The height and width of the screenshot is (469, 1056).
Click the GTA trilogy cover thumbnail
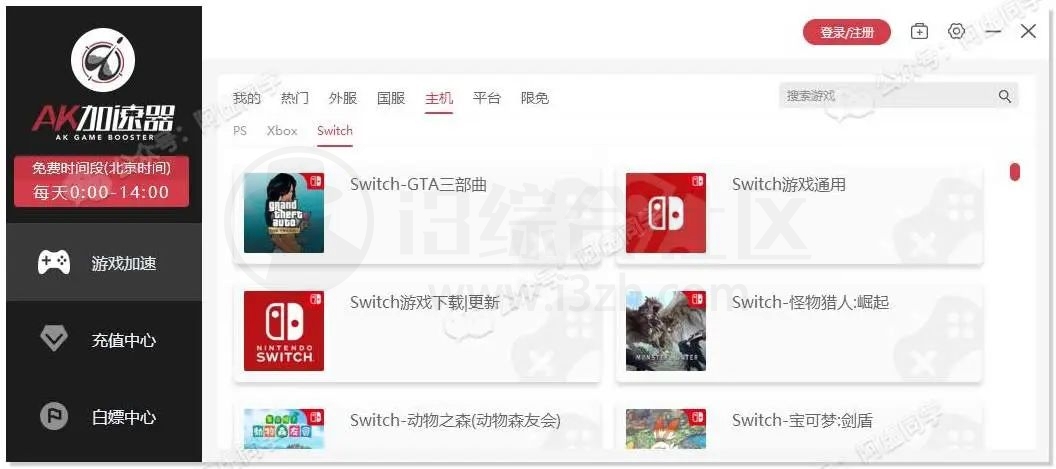(x=284, y=213)
